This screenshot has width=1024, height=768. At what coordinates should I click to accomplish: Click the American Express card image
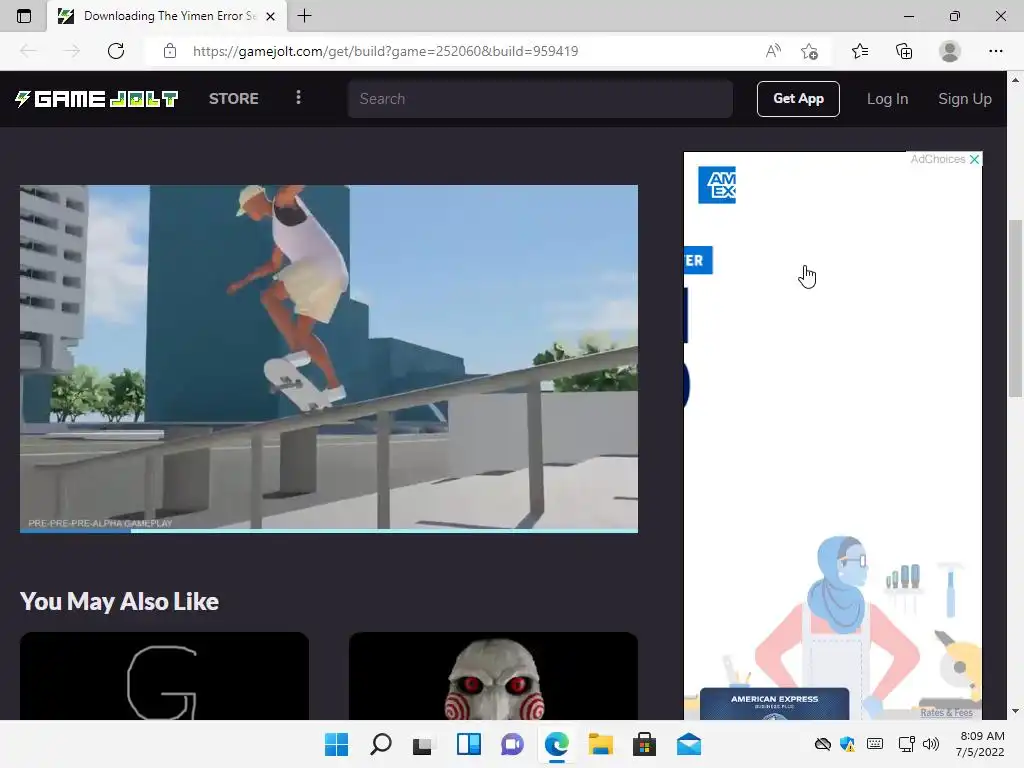[x=774, y=703]
